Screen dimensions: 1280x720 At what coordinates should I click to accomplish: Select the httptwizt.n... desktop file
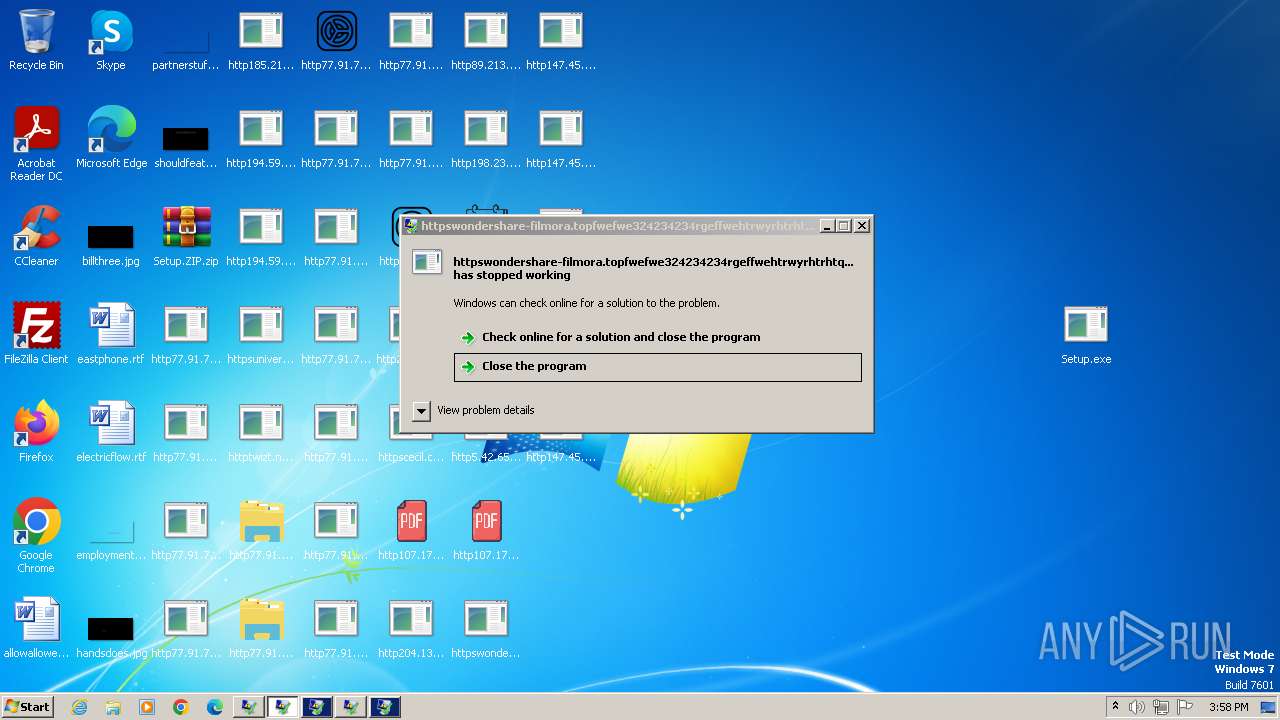(x=261, y=433)
